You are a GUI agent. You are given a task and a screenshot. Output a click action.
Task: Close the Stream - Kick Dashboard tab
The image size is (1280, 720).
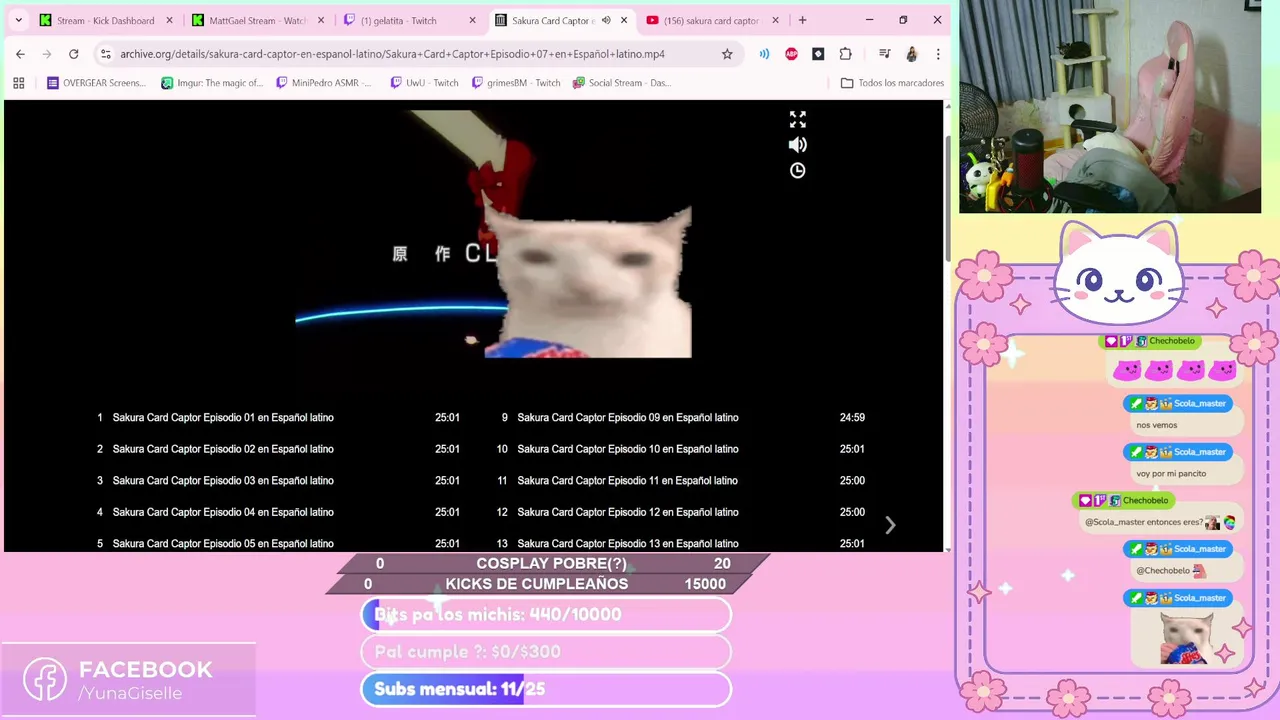click(169, 20)
